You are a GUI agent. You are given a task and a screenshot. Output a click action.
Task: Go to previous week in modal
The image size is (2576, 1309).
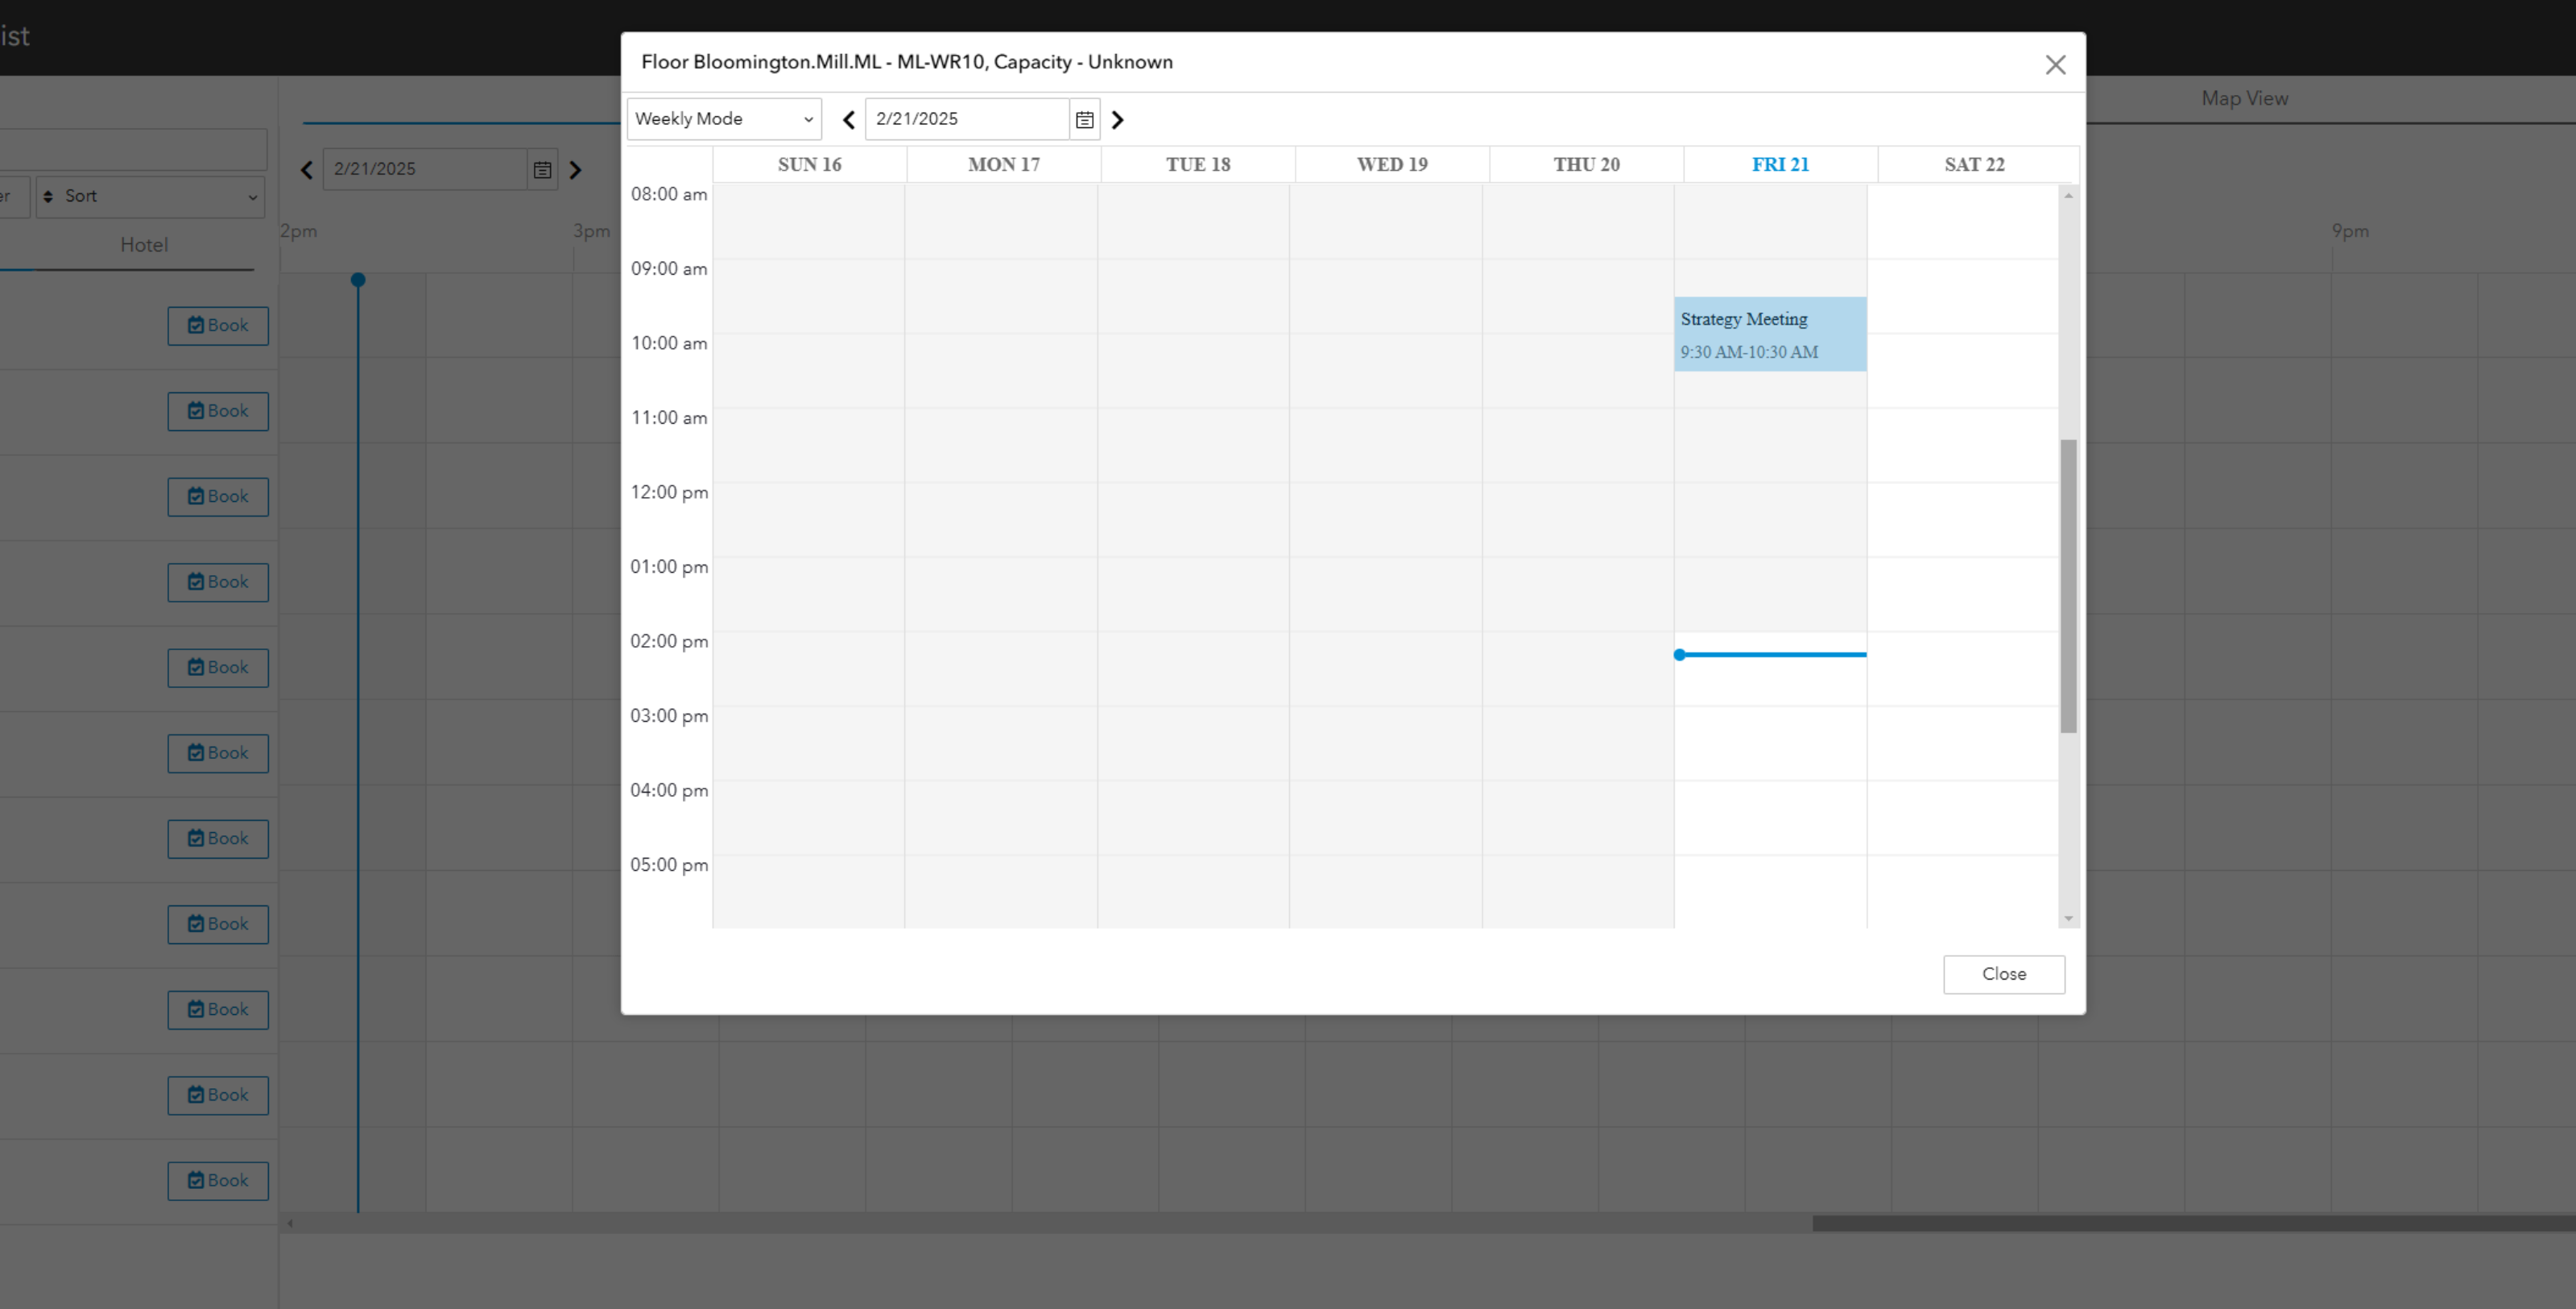[x=848, y=120]
